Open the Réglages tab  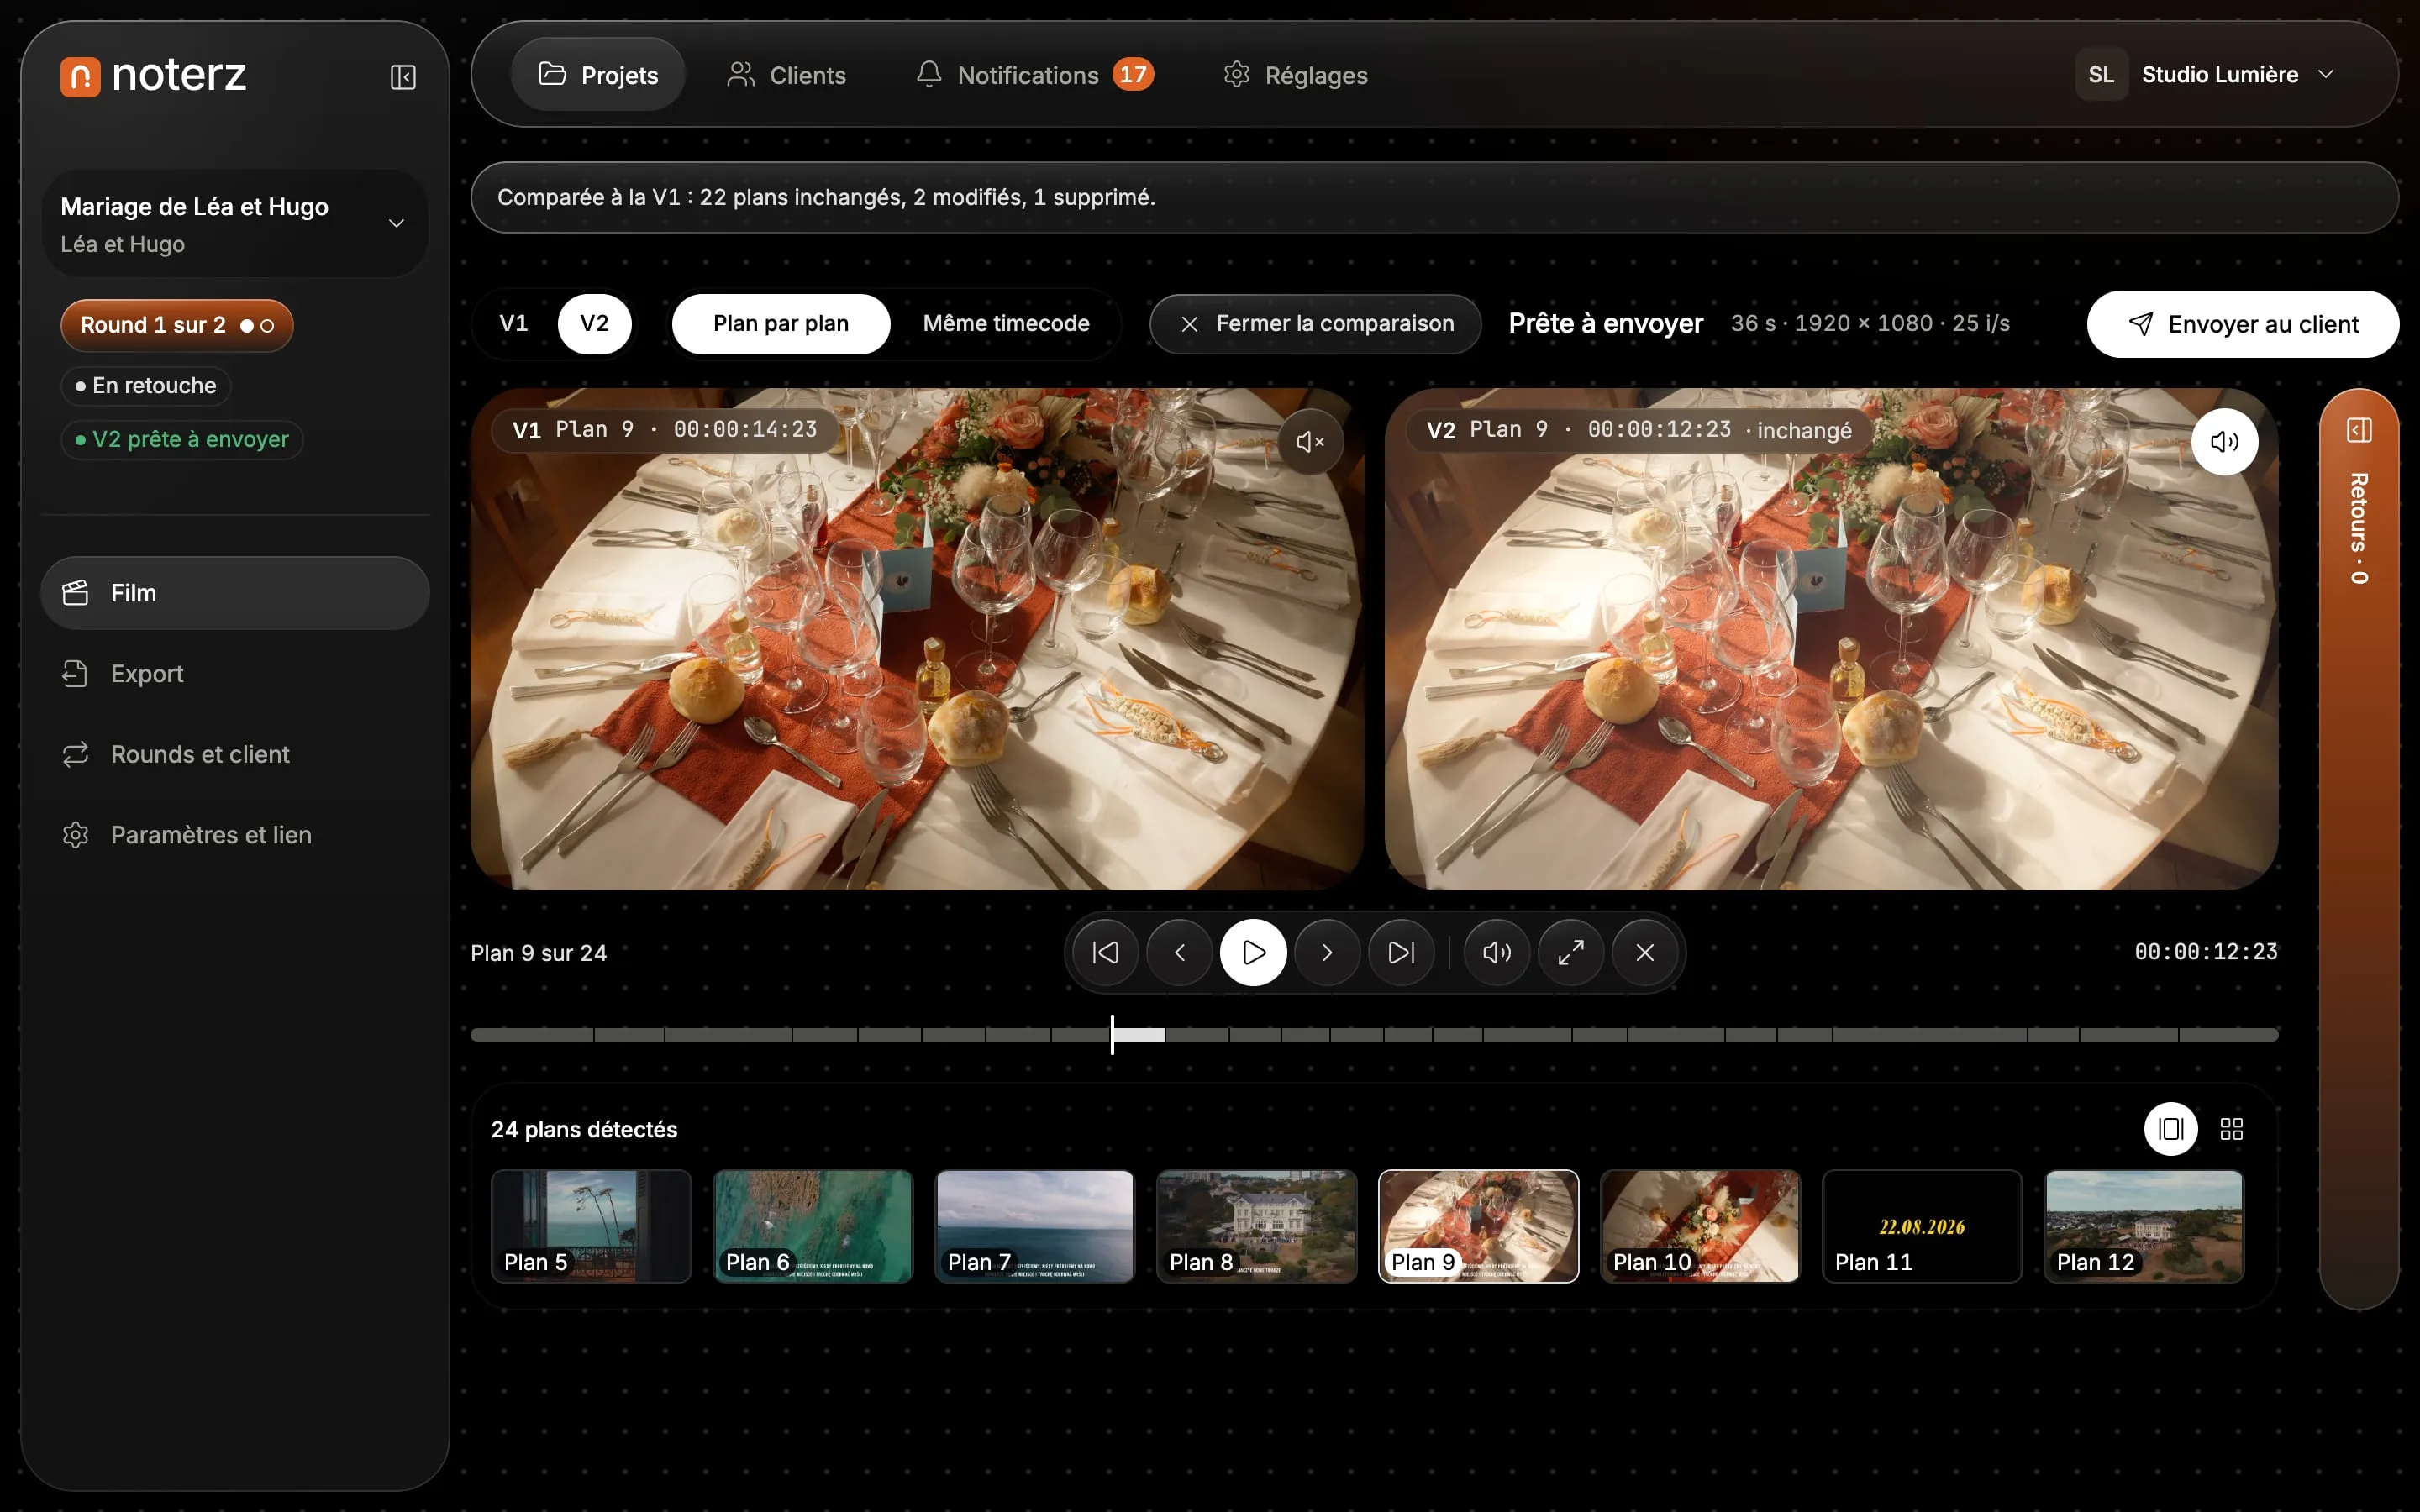(x=1296, y=75)
